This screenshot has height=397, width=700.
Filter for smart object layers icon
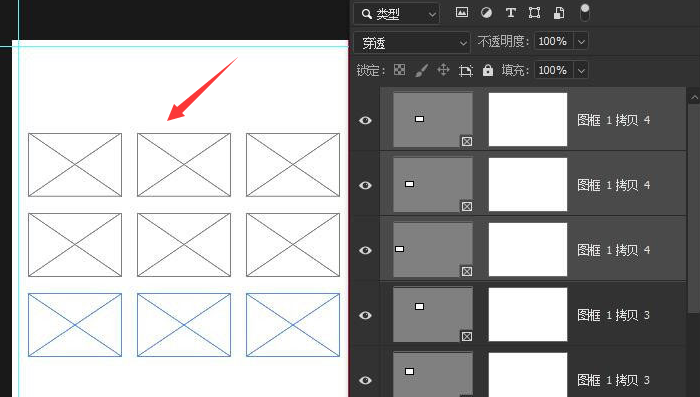[558, 13]
